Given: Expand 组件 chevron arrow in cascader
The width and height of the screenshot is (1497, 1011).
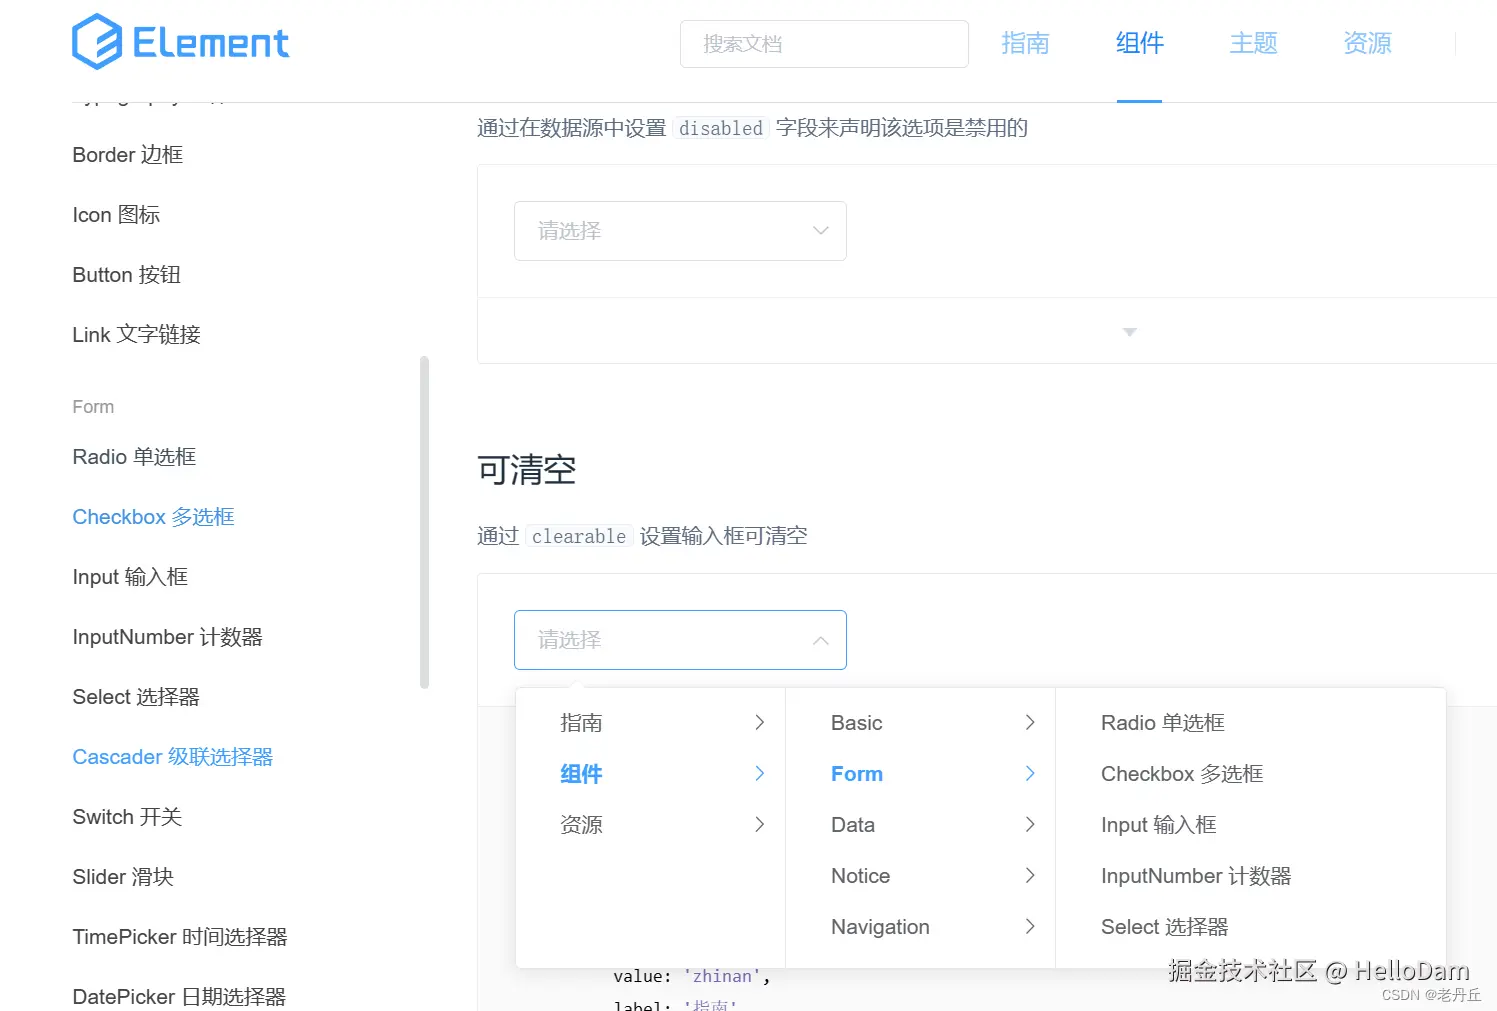Looking at the screenshot, I should point(760,774).
